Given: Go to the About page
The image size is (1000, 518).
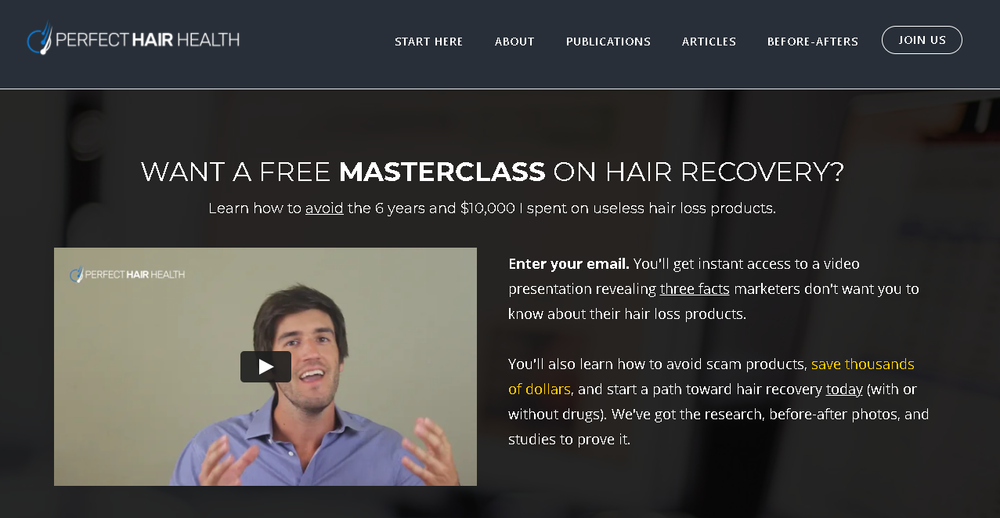Looking at the screenshot, I should pos(514,41).
